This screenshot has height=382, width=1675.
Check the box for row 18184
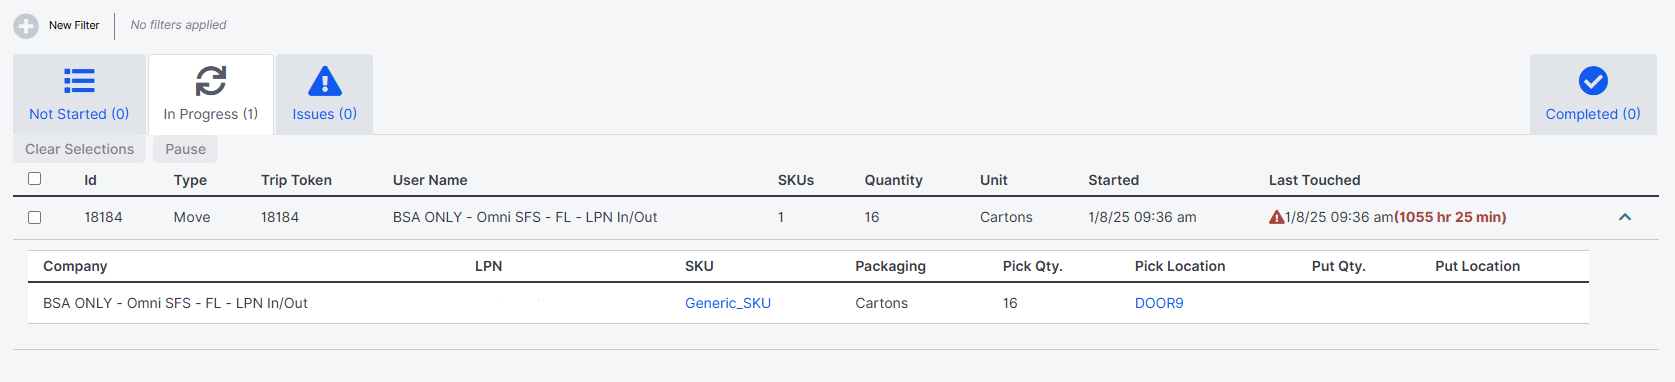click(35, 217)
